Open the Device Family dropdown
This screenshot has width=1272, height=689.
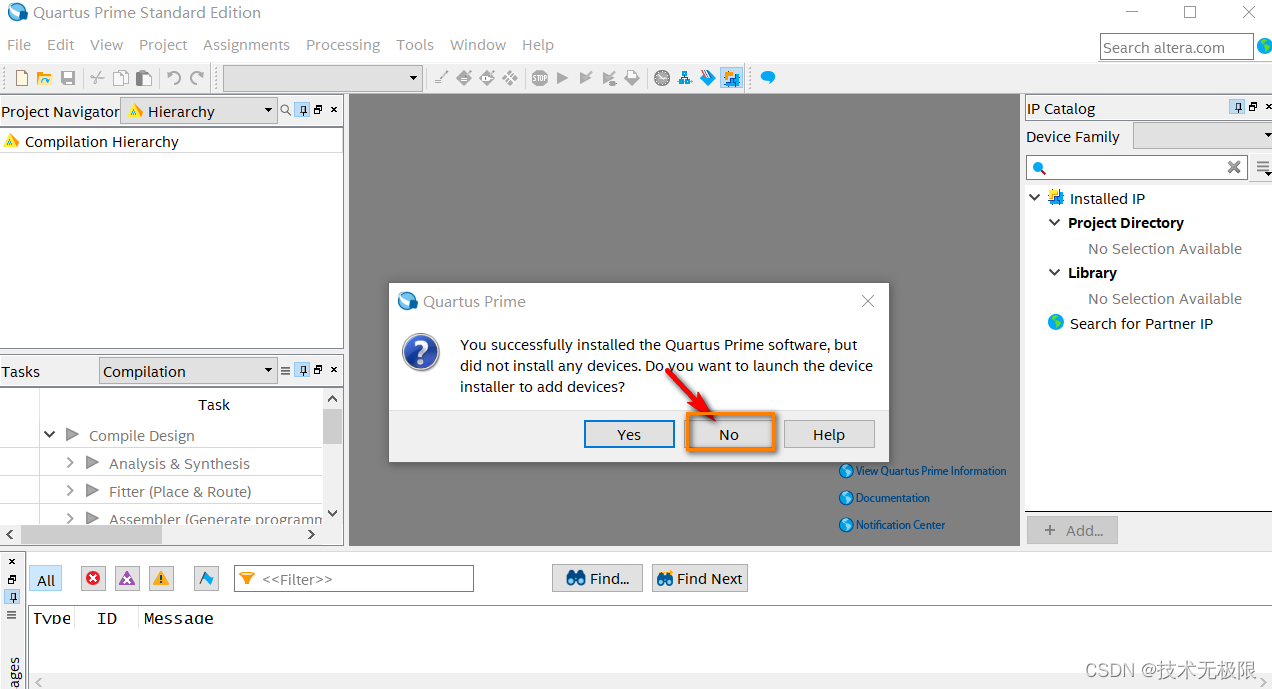click(1203, 136)
